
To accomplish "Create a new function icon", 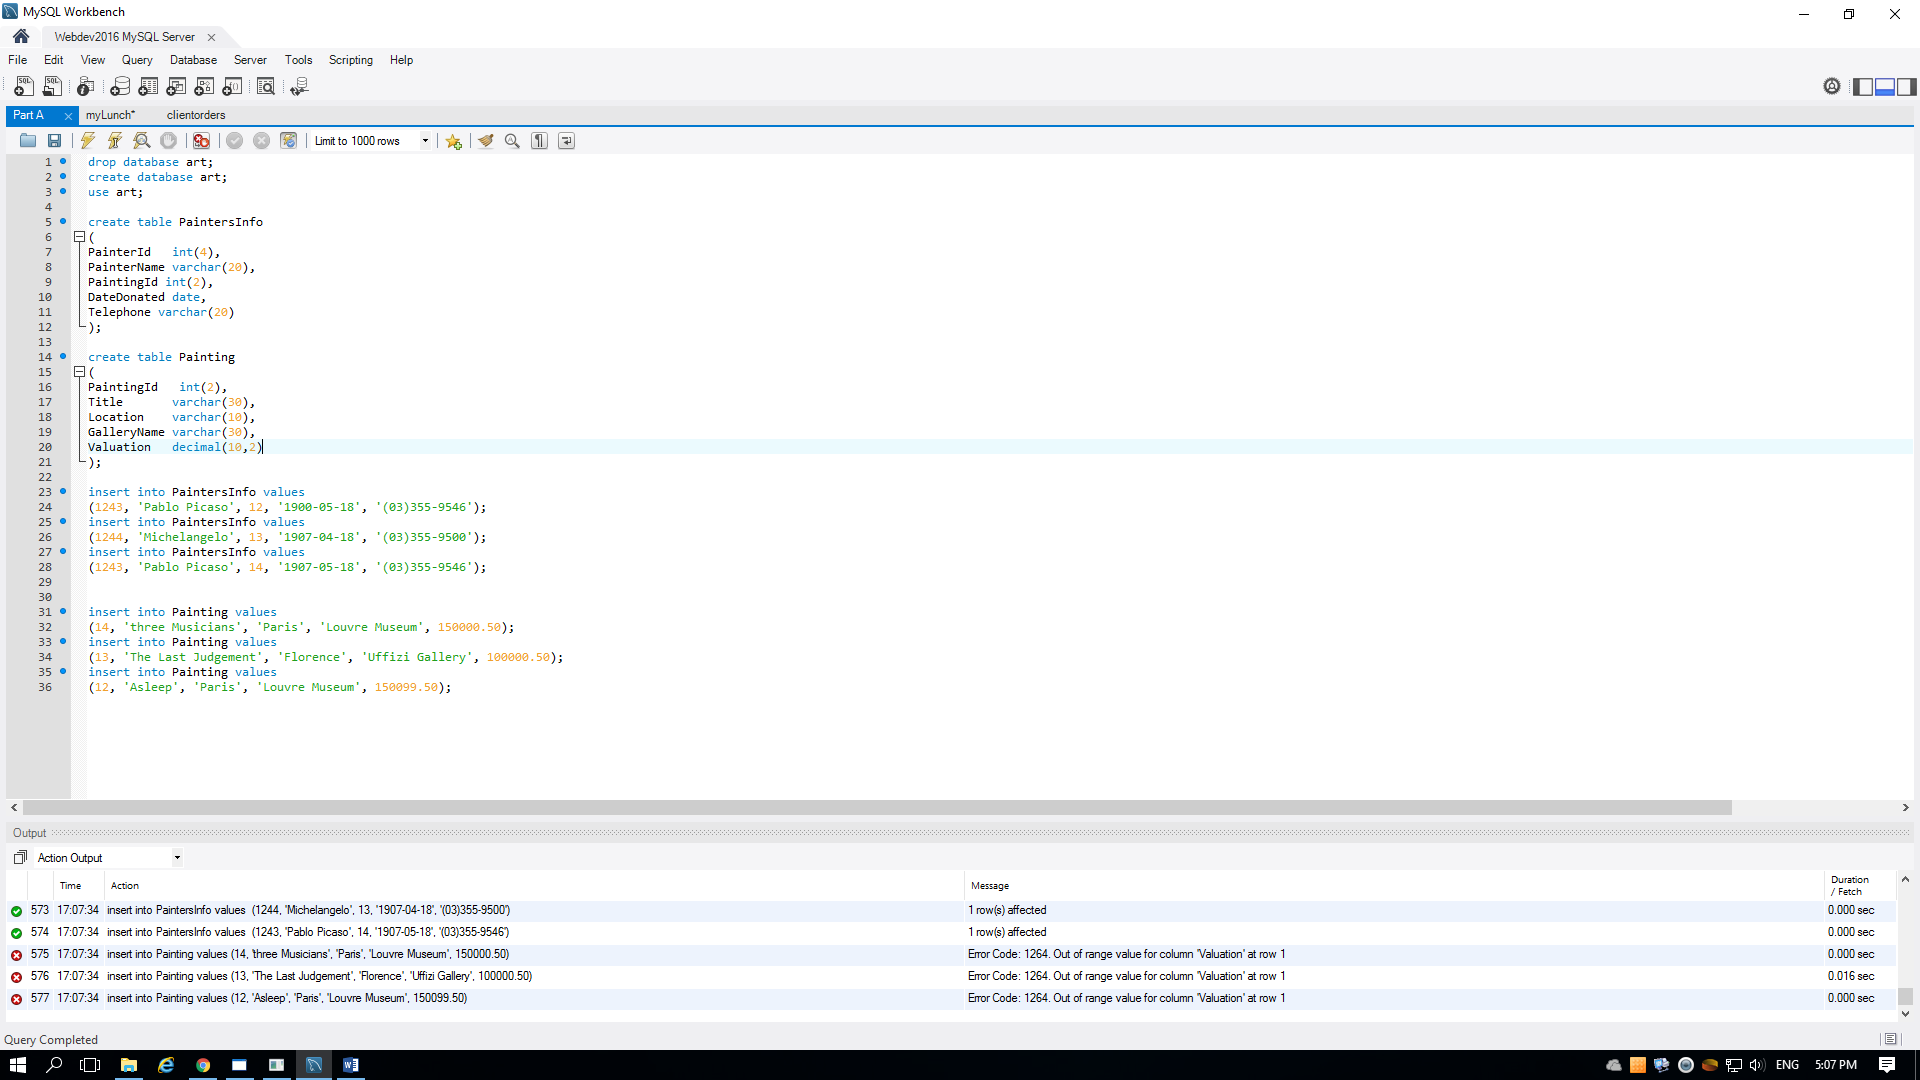I will pos(233,87).
